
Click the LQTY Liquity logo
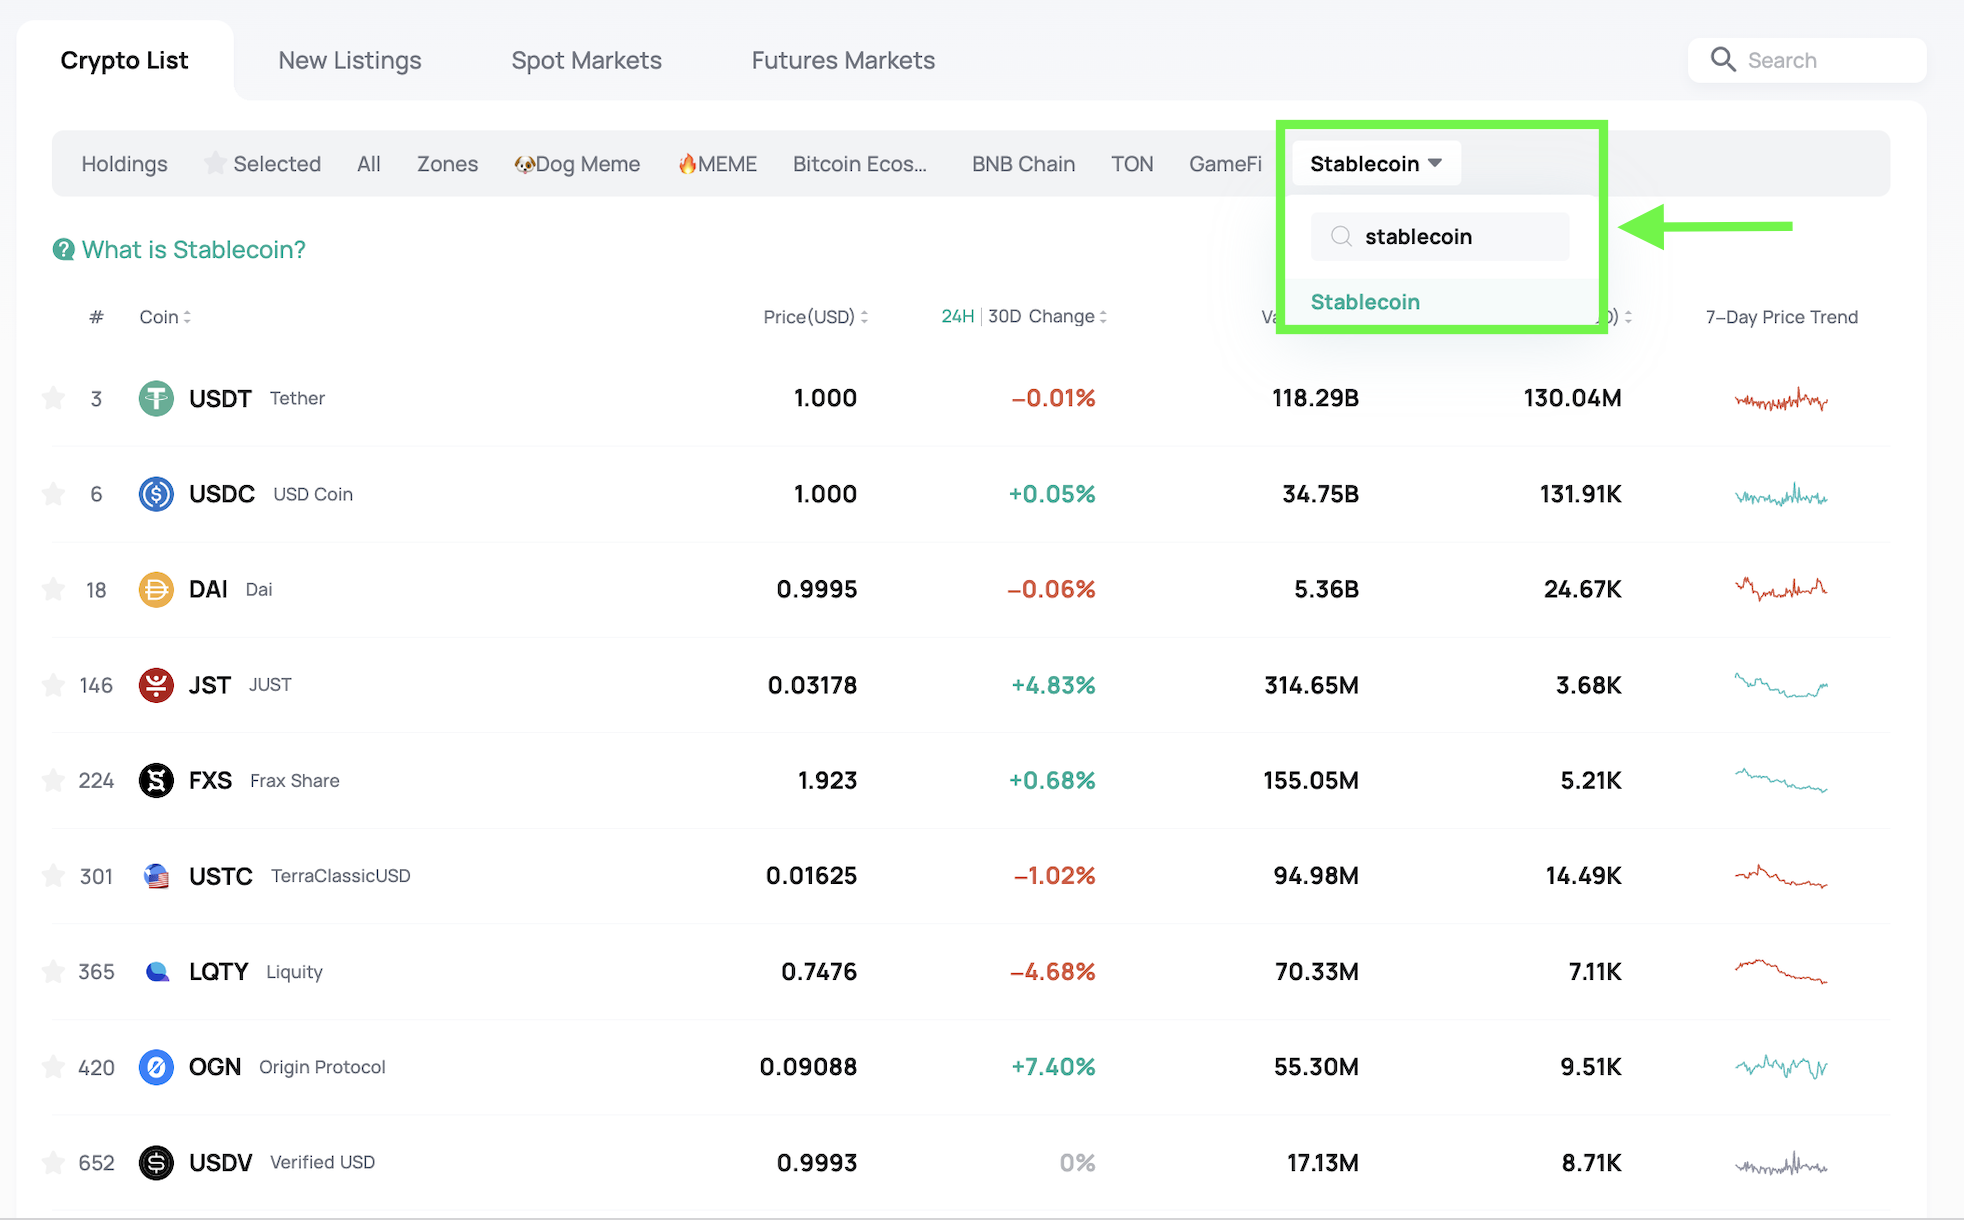pyautogui.click(x=156, y=972)
